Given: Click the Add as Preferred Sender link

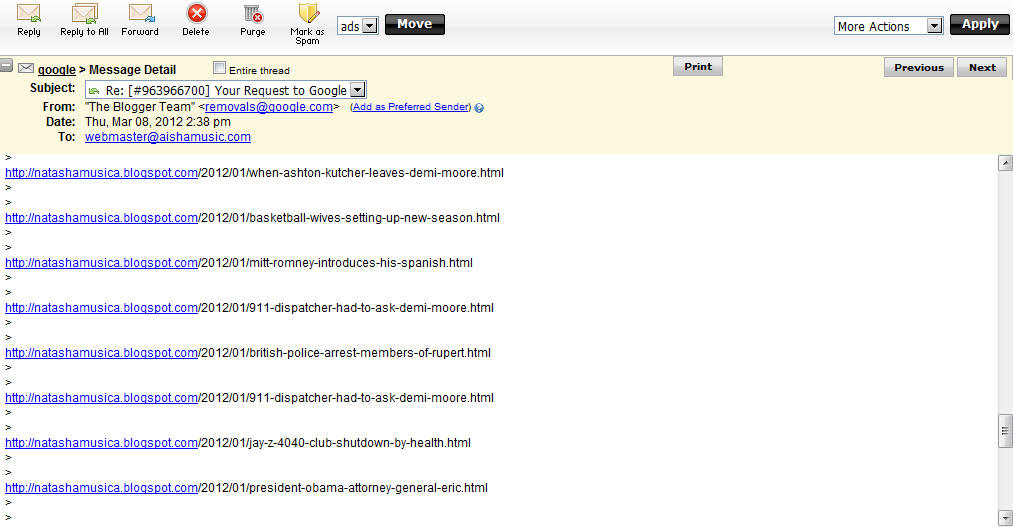Looking at the screenshot, I should tap(410, 107).
